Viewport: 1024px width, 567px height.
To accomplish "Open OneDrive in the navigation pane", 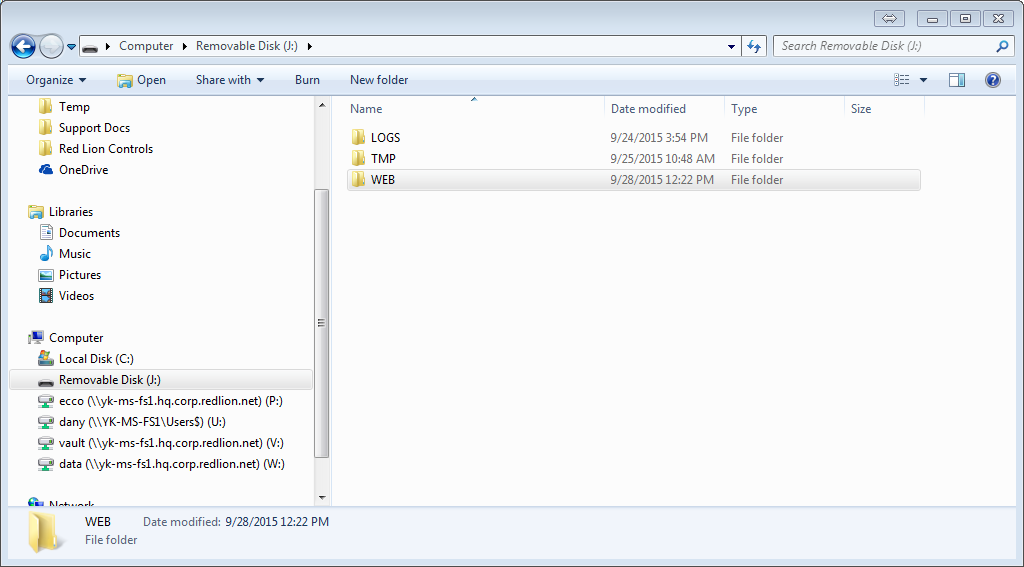I will (83, 169).
